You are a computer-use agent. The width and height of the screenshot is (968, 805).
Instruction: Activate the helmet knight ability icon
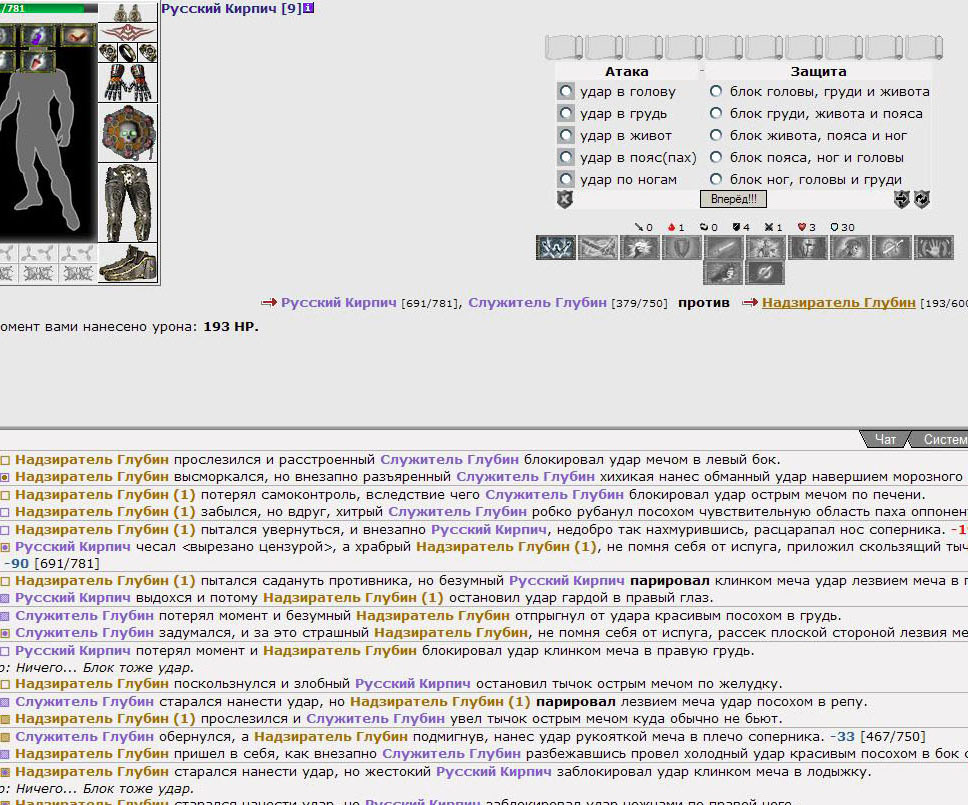click(x=807, y=248)
